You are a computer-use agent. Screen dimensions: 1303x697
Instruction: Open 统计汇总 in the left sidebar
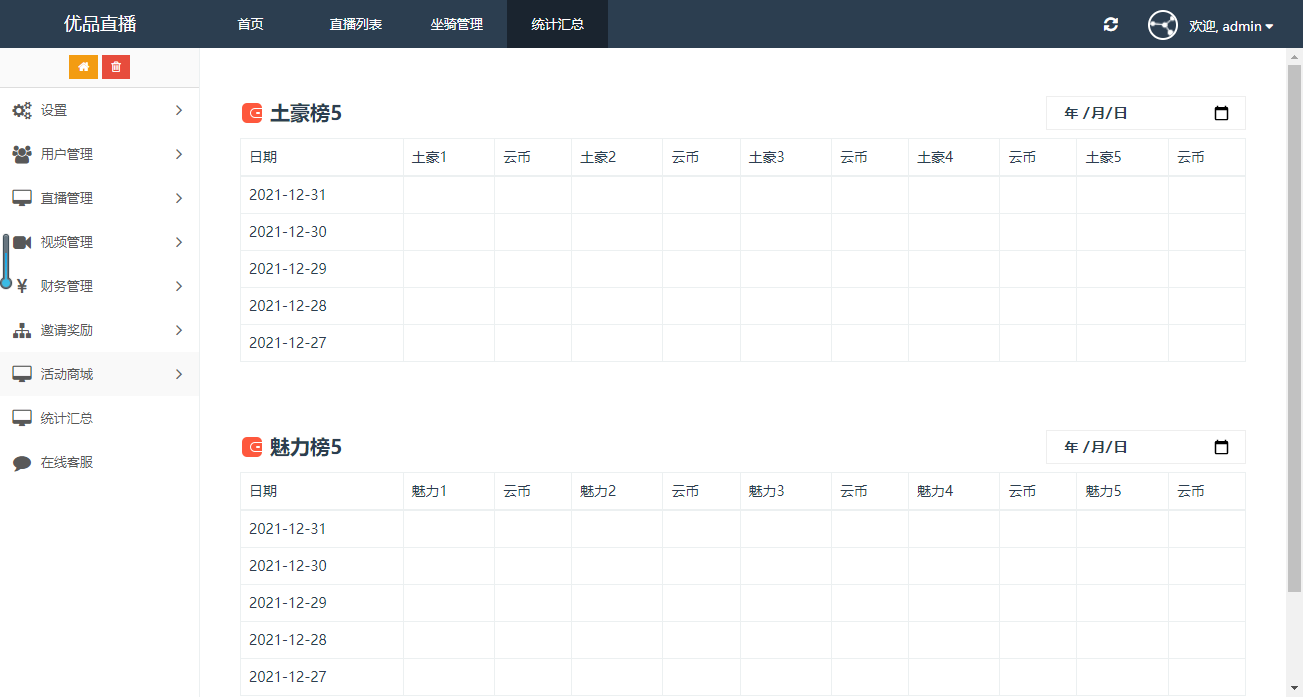(x=67, y=418)
